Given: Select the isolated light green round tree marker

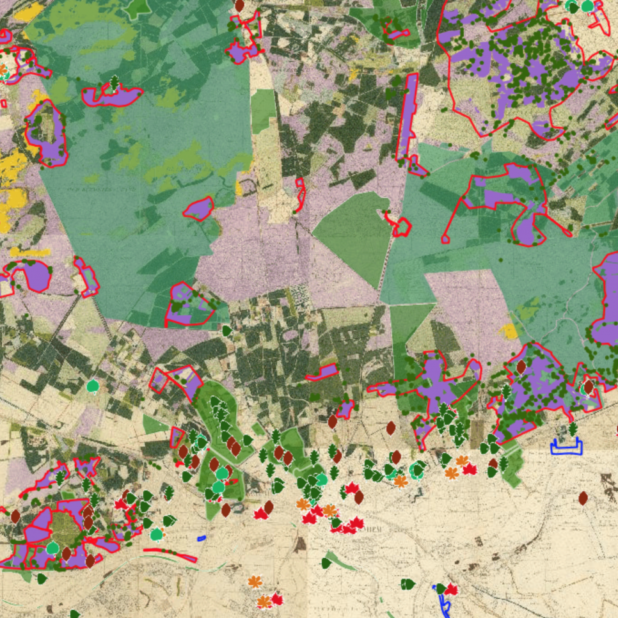Looking at the screenshot, I should tap(93, 386).
